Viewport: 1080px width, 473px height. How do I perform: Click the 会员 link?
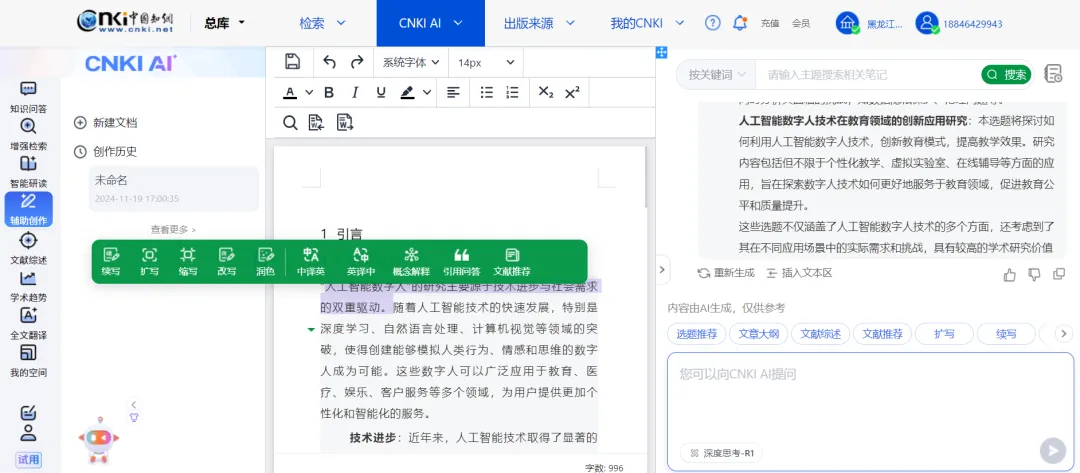point(800,23)
